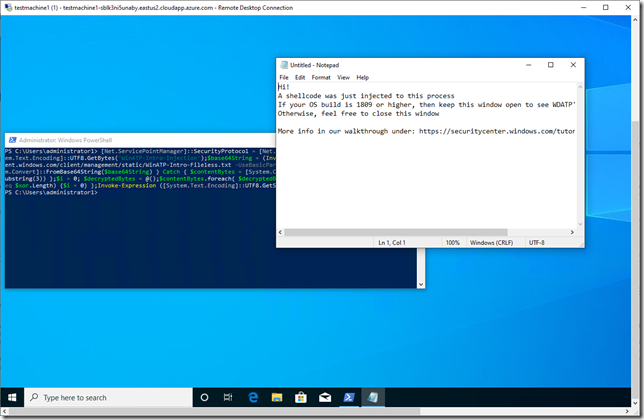Click the Cortana circle icon
The image size is (644, 420).
(204, 397)
